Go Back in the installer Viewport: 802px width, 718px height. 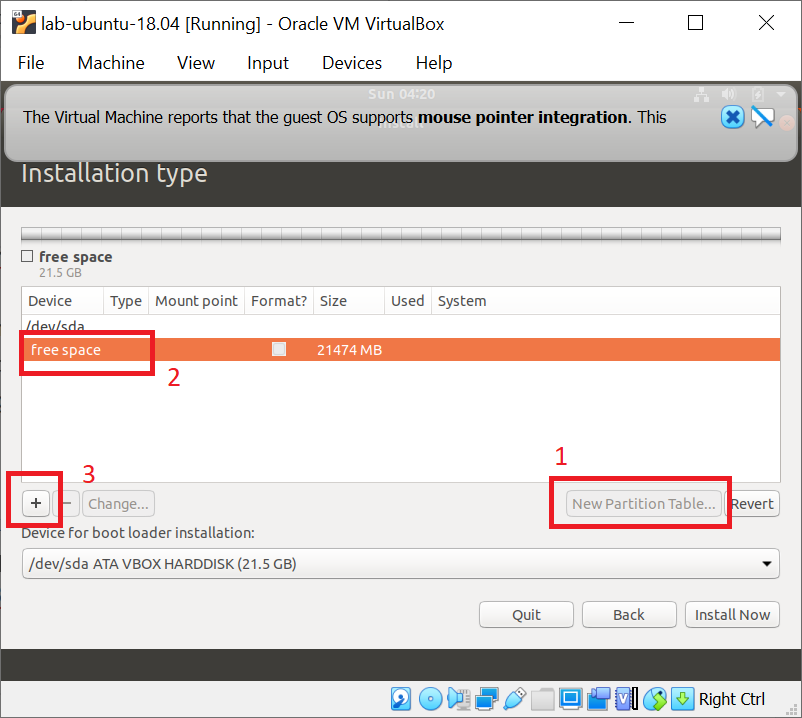click(x=629, y=614)
